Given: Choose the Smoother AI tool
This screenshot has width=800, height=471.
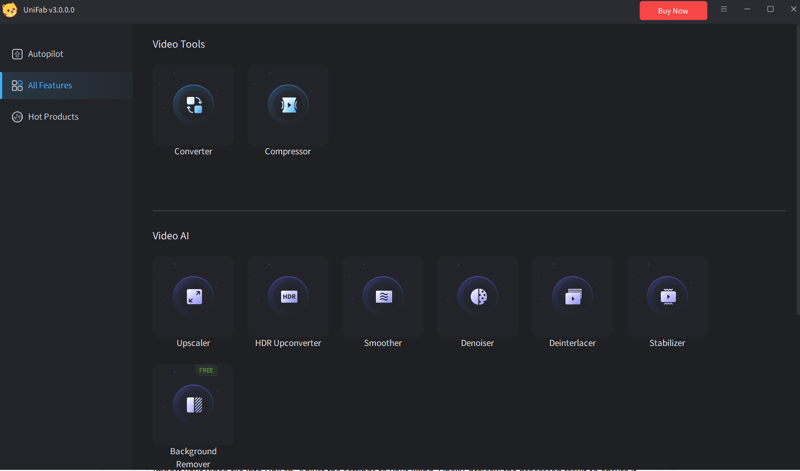Looking at the screenshot, I should tap(383, 296).
